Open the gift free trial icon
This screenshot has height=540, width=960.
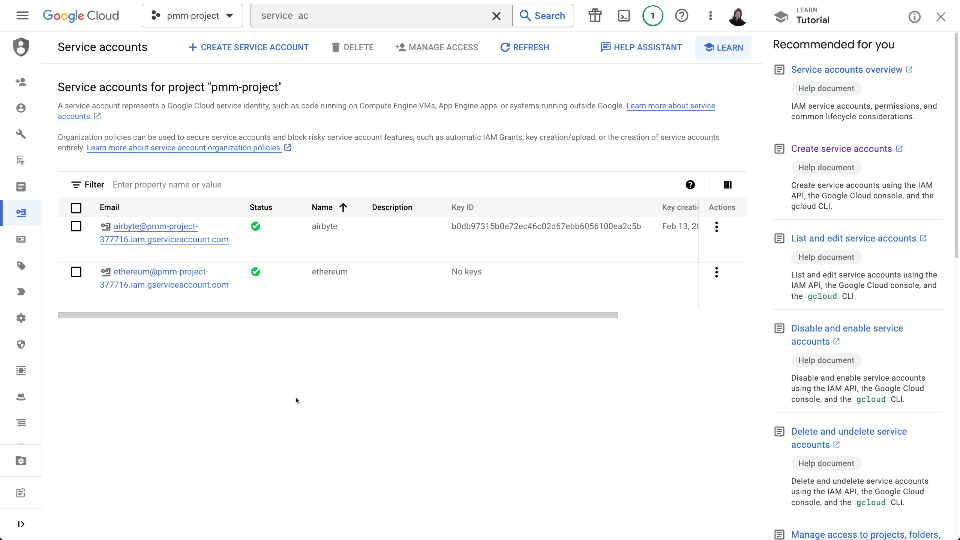tap(595, 16)
